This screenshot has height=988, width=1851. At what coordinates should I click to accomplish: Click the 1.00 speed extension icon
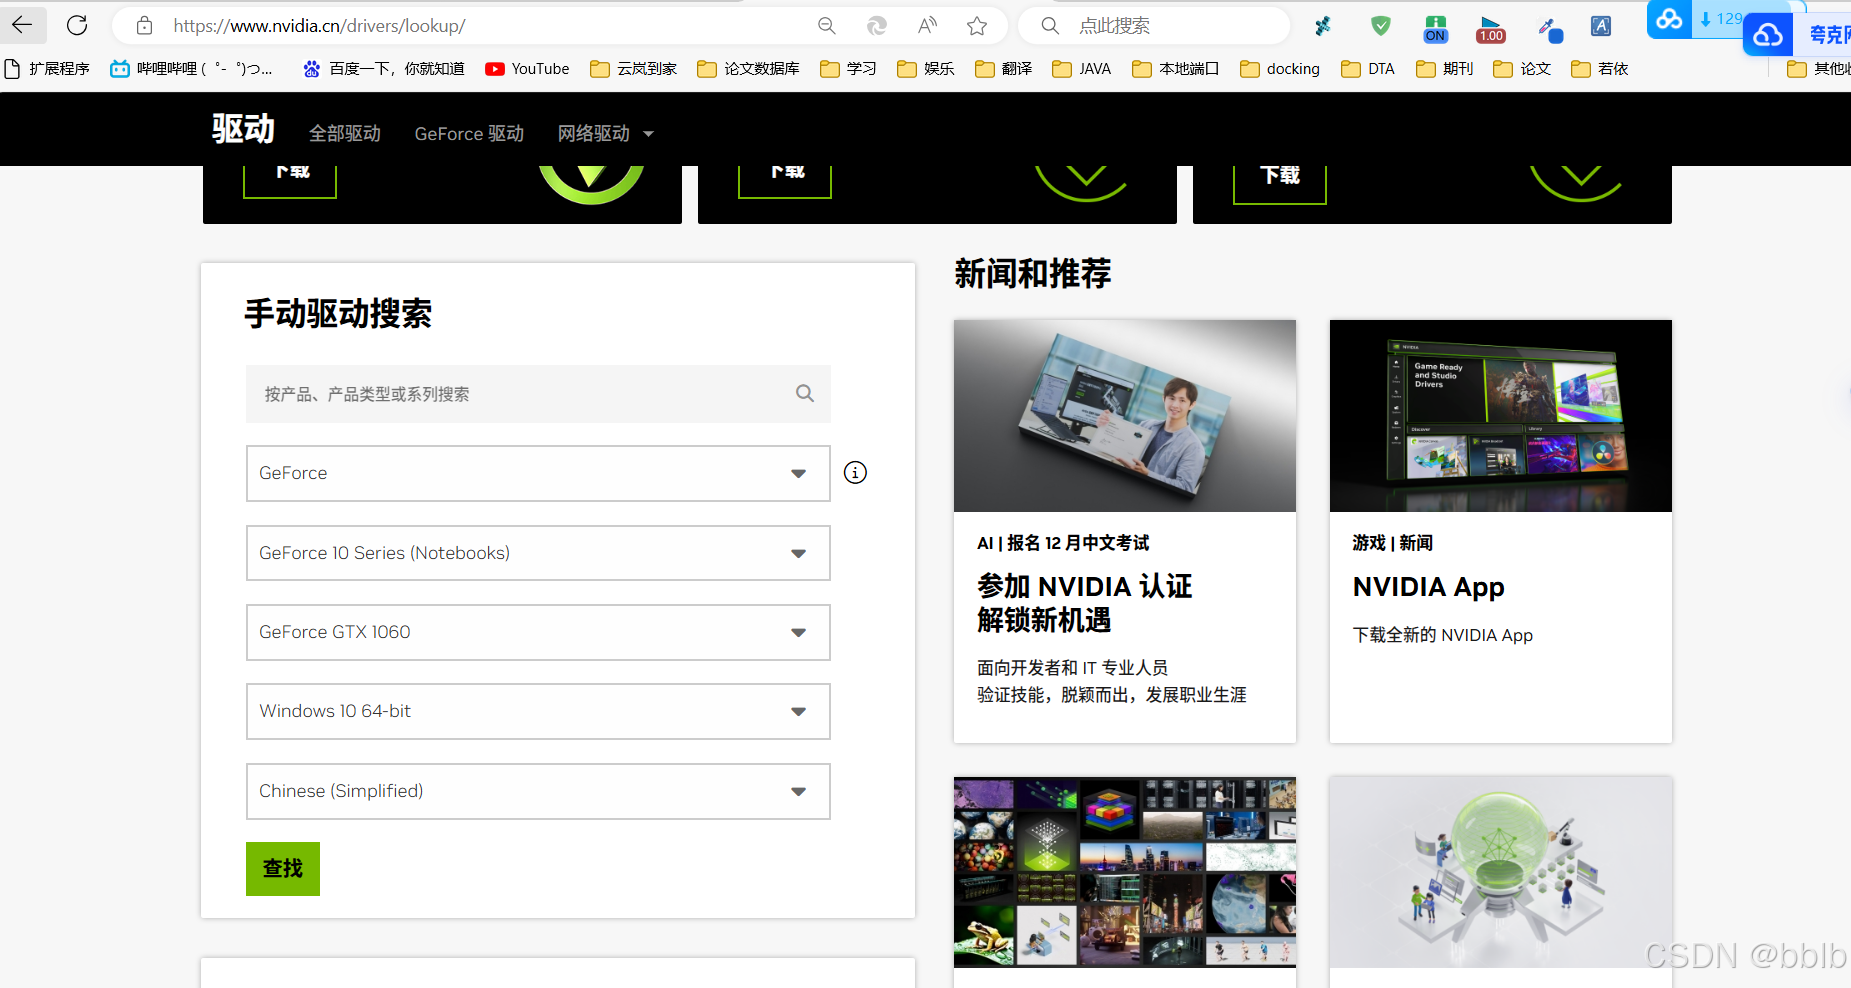(x=1491, y=29)
